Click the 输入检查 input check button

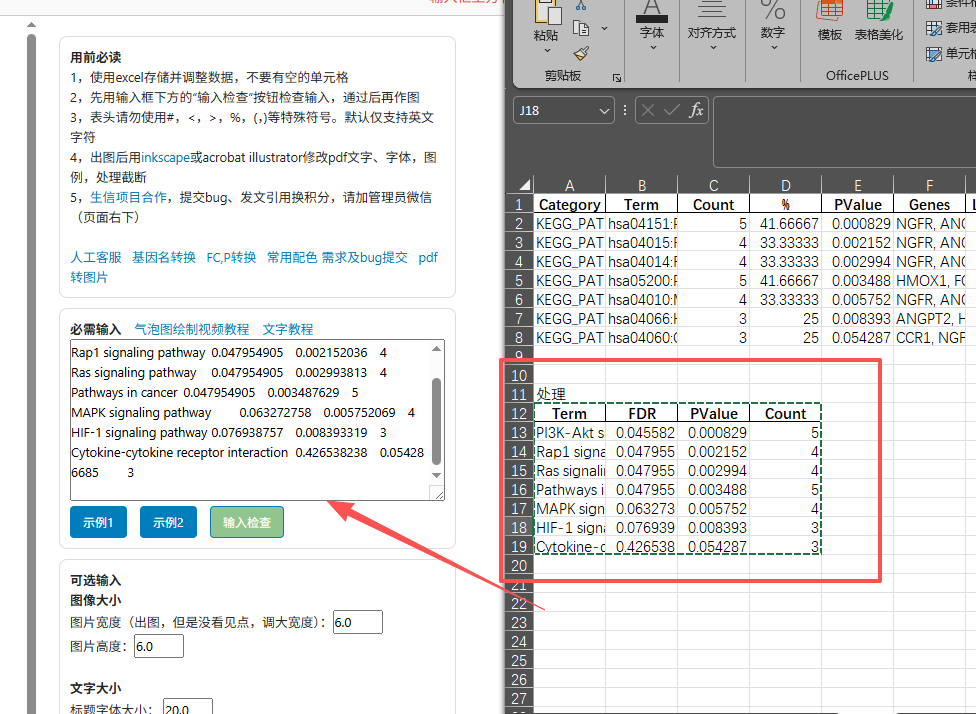point(247,522)
